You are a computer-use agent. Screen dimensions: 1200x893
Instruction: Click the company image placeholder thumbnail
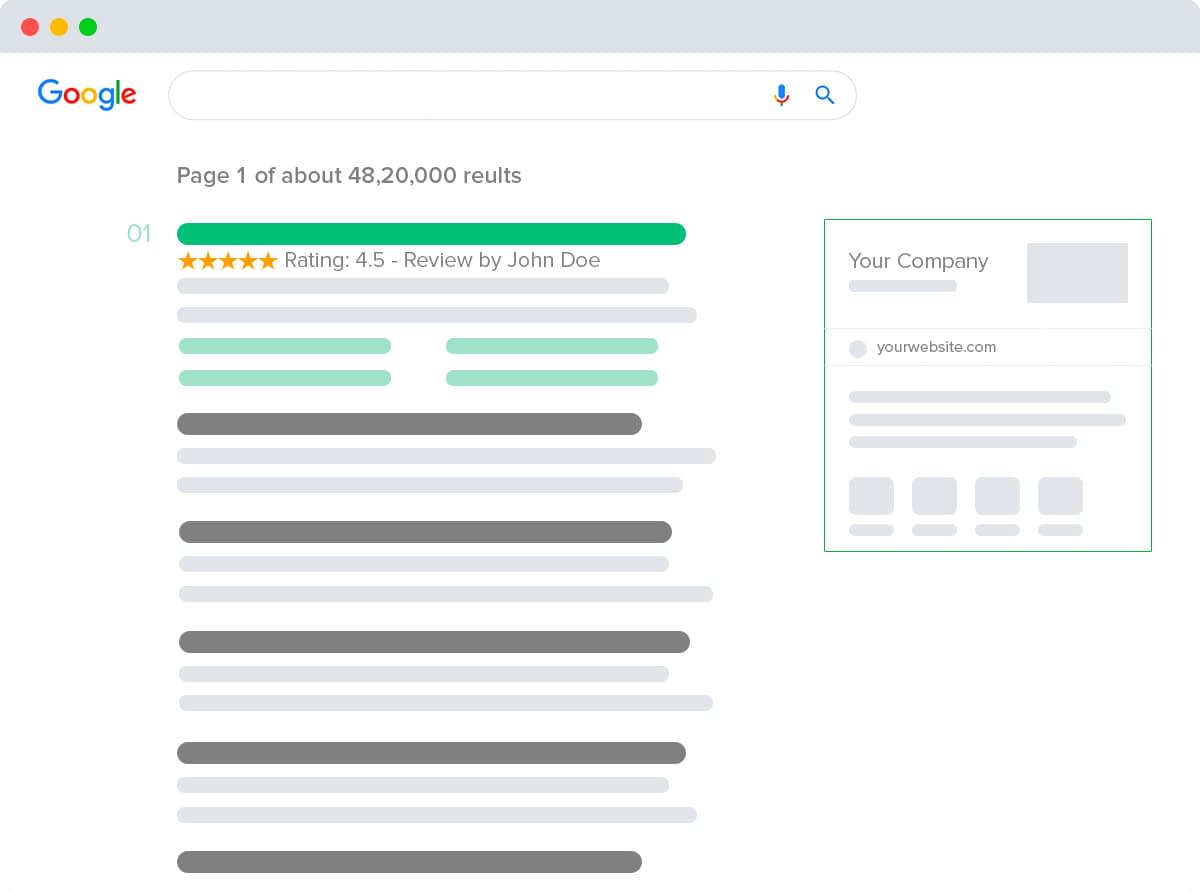pyautogui.click(x=1077, y=273)
